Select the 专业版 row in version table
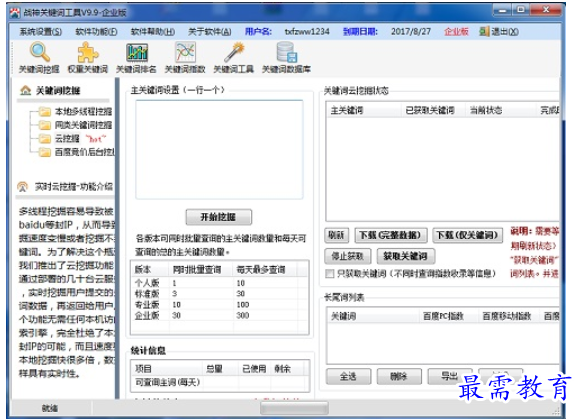 (220, 304)
